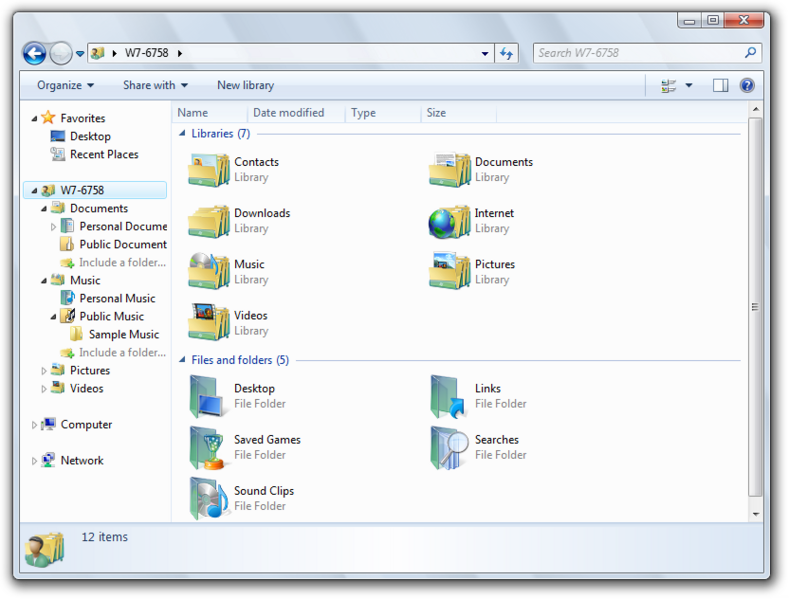Sort by the Type column header

[x=382, y=113]
